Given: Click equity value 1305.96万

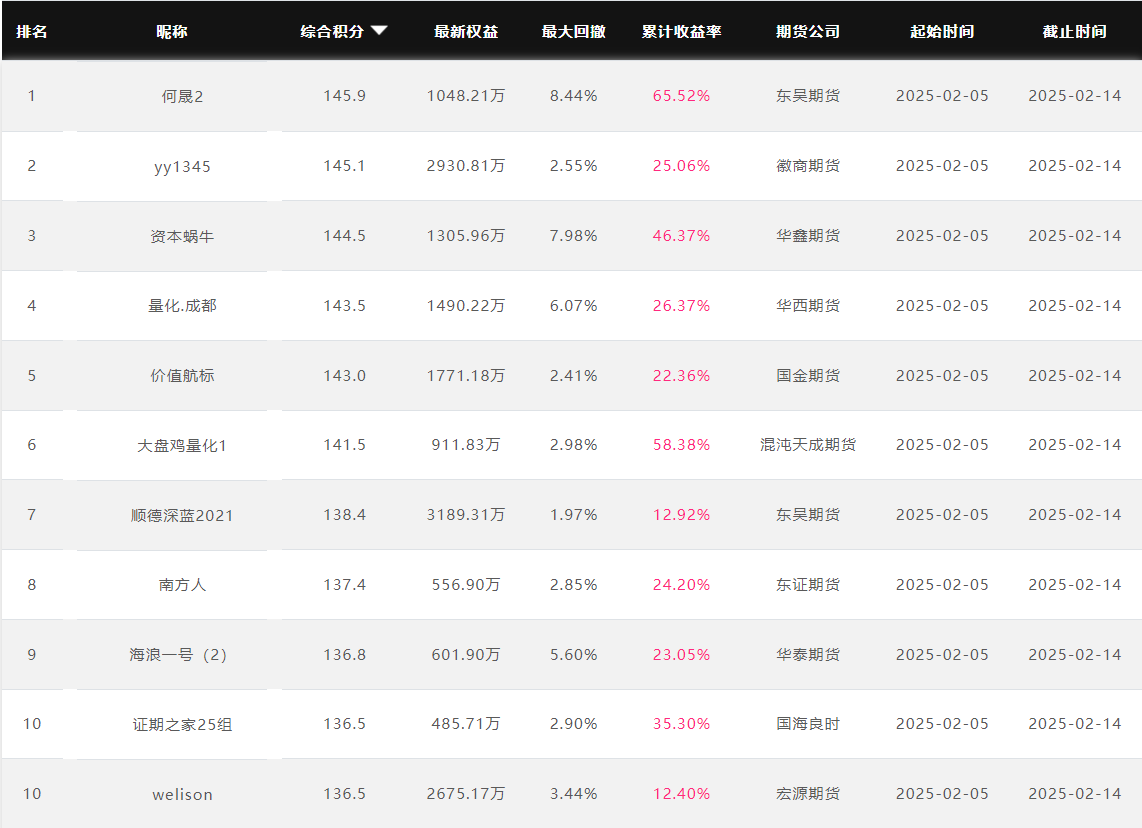Looking at the screenshot, I should click(x=466, y=235).
